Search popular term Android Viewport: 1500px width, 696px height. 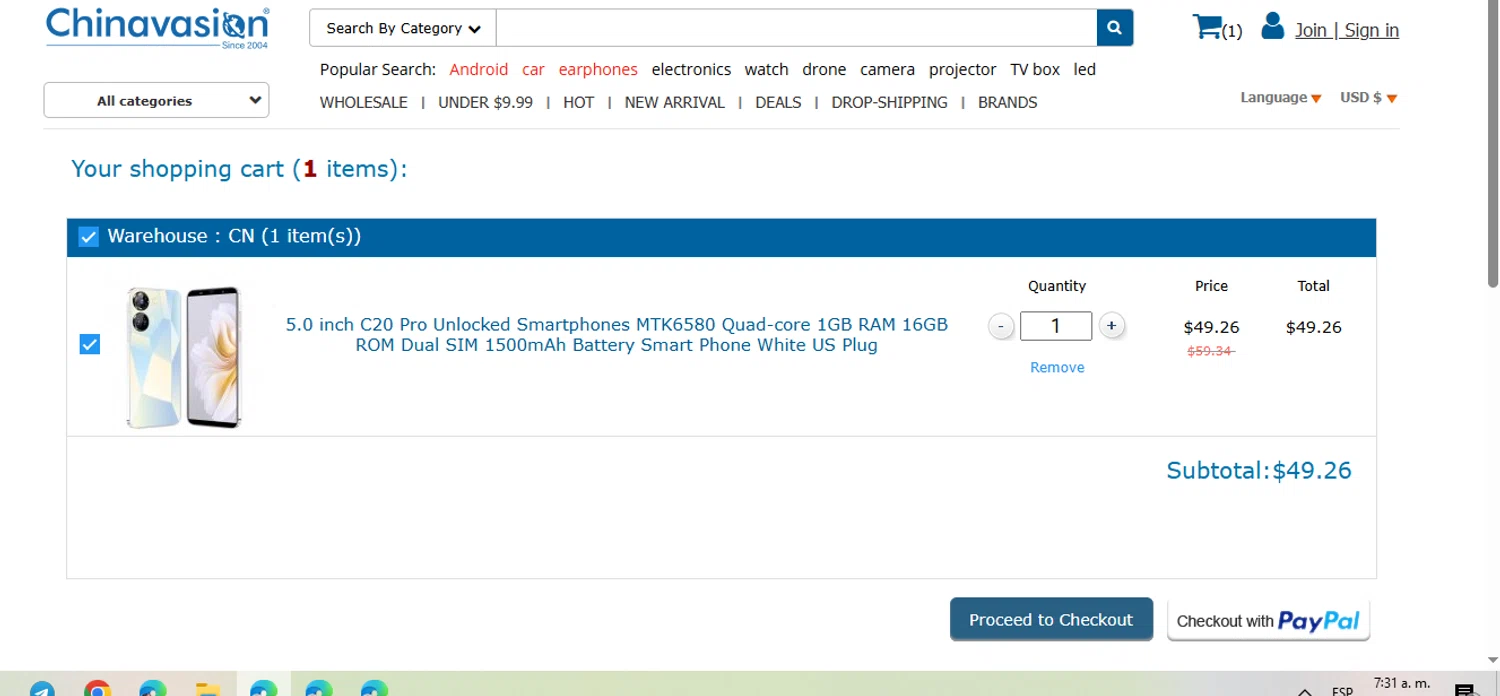pos(479,69)
